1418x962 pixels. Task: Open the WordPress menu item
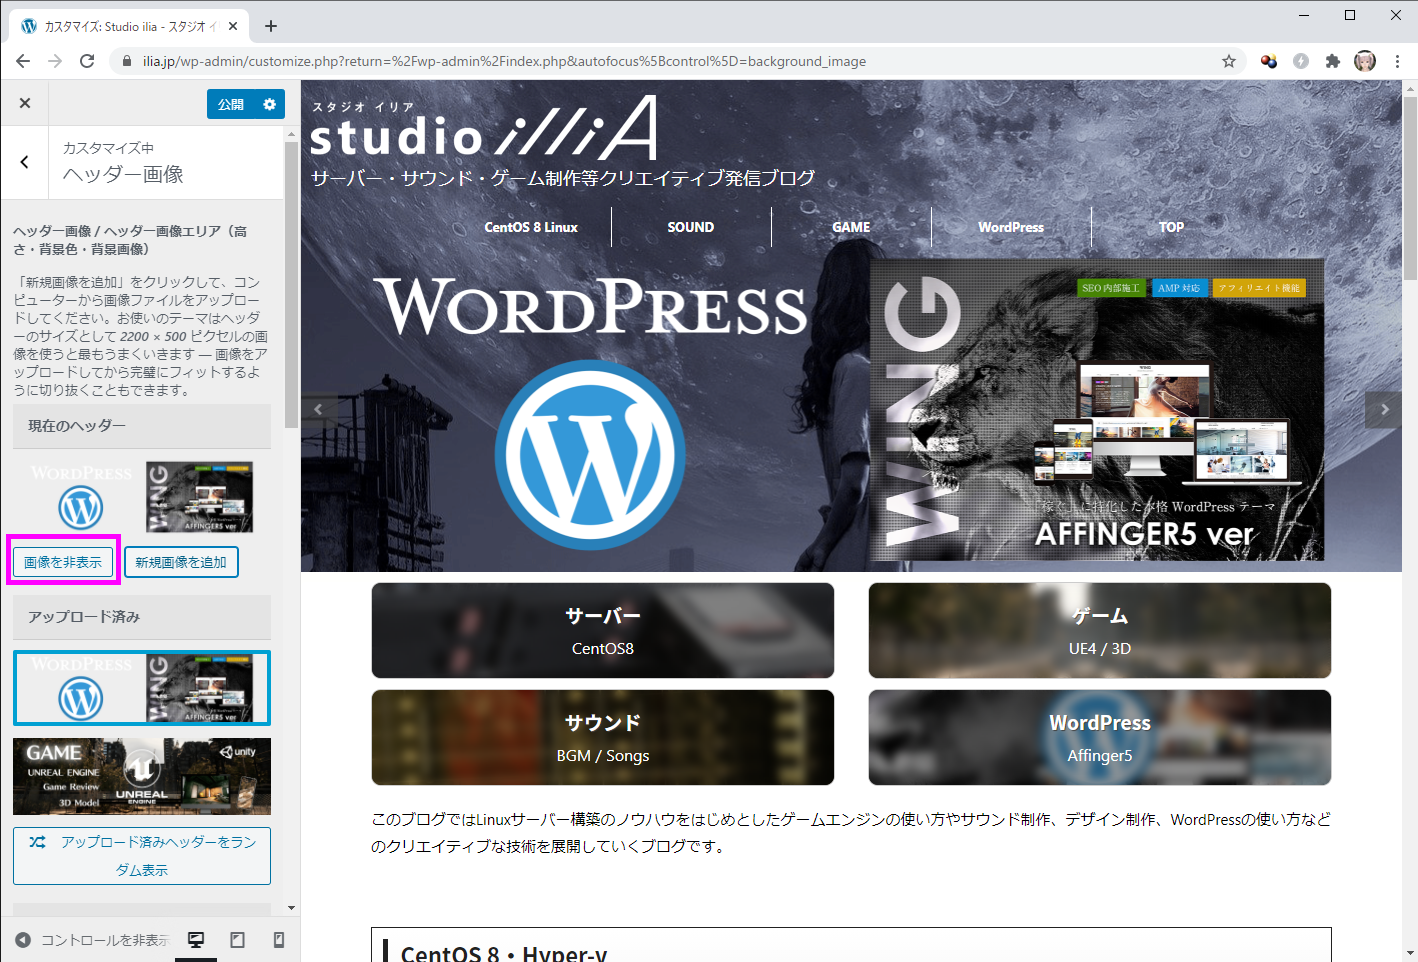pos(1011,227)
